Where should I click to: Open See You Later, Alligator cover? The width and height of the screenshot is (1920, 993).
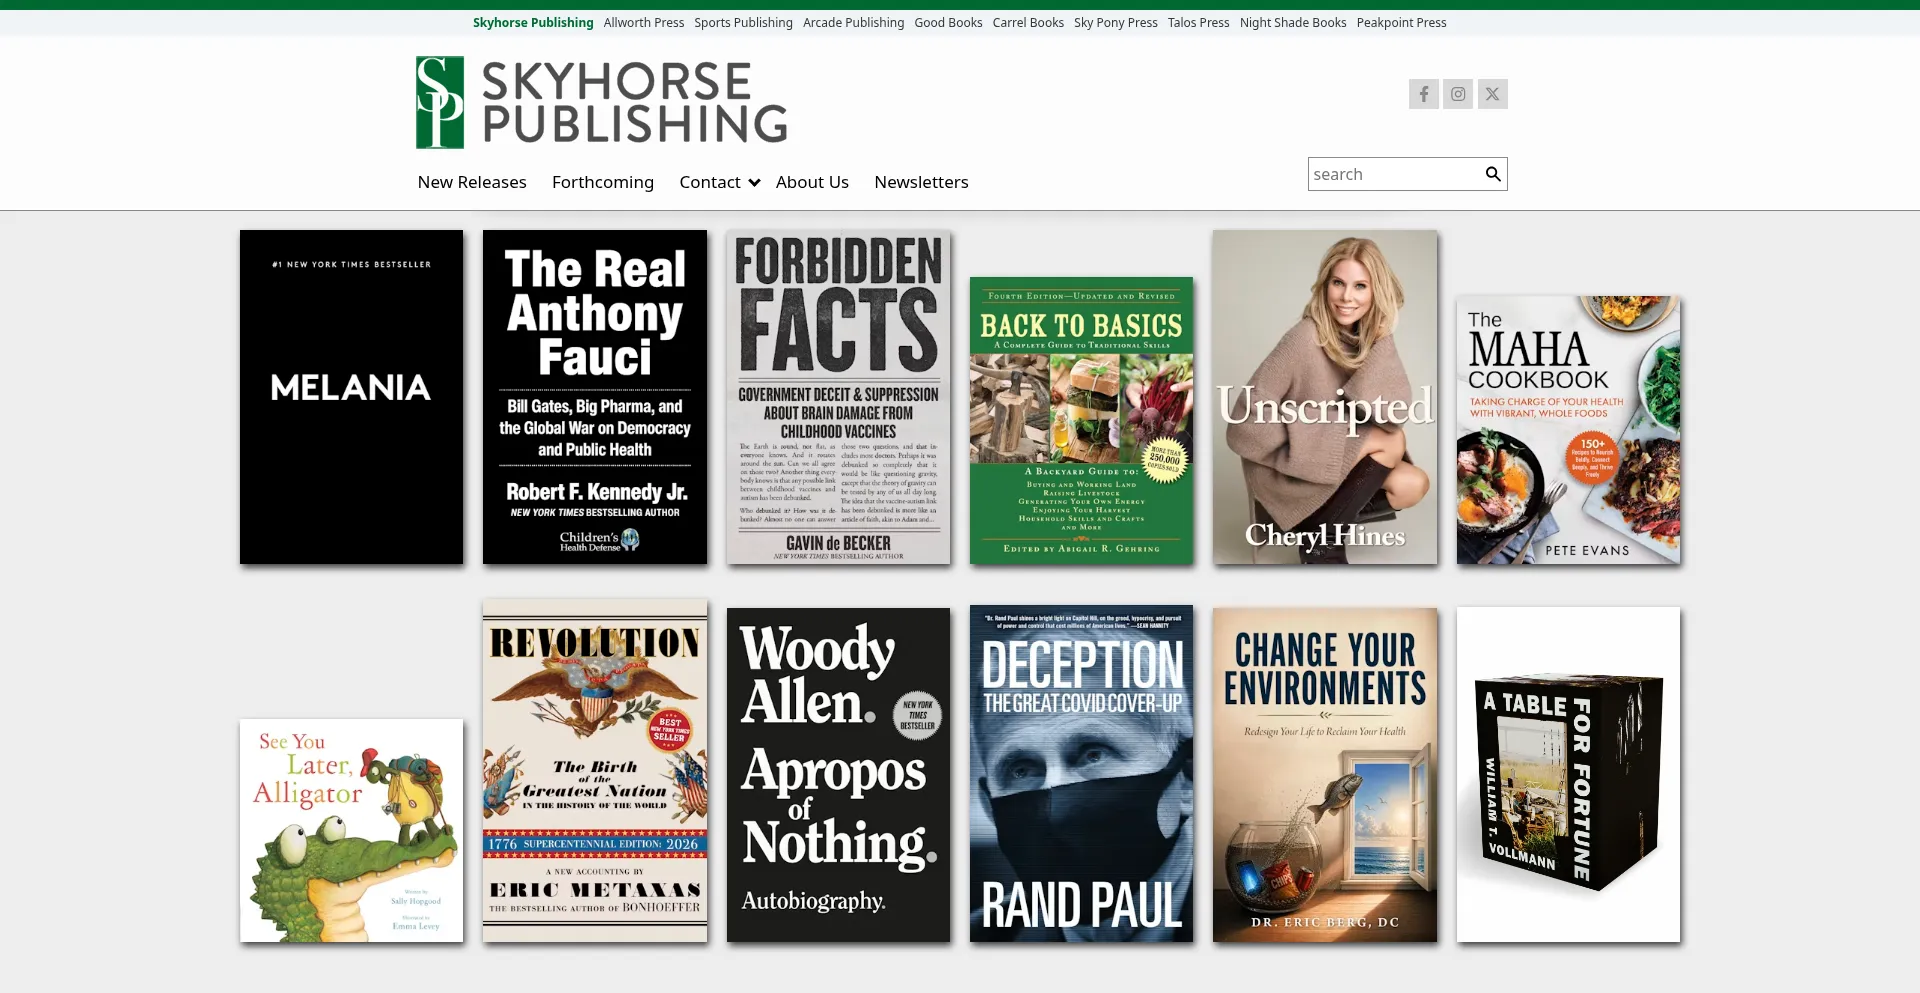pyautogui.click(x=351, y=830)
